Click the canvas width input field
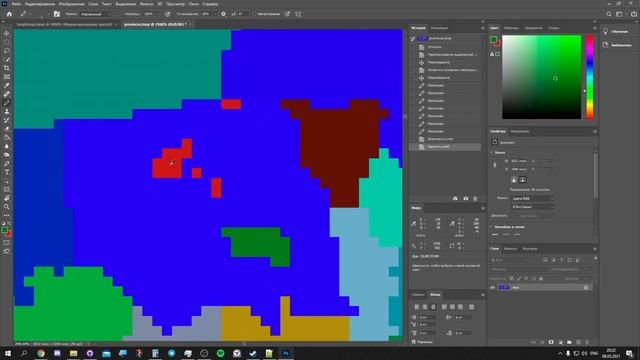The width and height of the screenshot is (640, 360). click(x=518, y=161)
